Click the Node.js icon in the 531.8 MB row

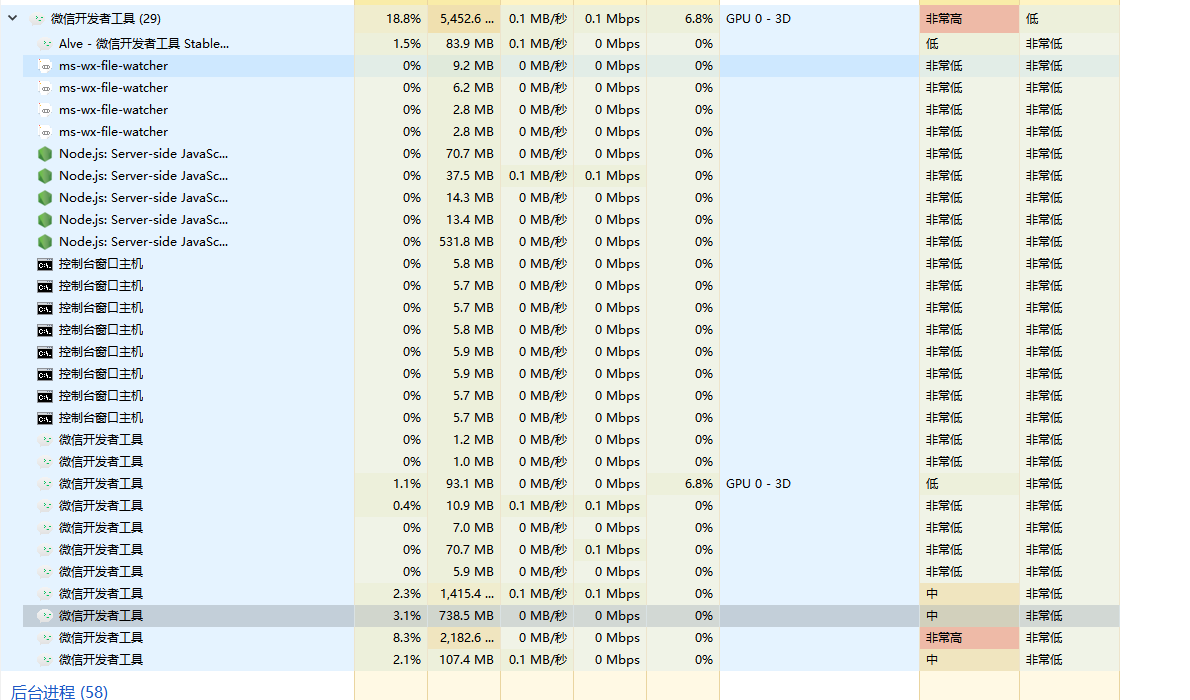[x=46, y=242]
